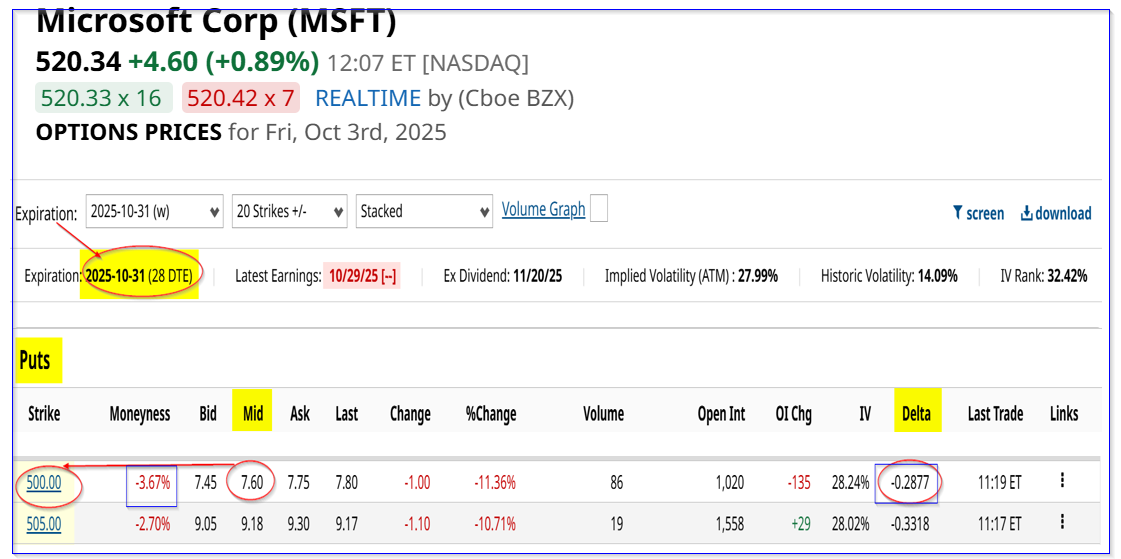Open links menu for 500.00 strike row
This screenshot has width=1121, height=559.
pos(1061,481)
